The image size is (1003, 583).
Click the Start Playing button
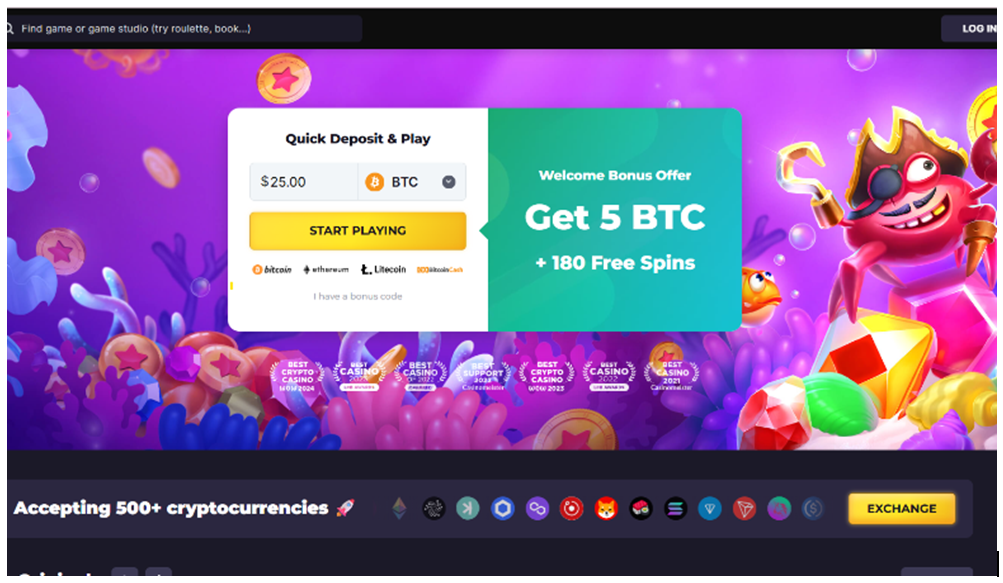click(x=358, y=230)
